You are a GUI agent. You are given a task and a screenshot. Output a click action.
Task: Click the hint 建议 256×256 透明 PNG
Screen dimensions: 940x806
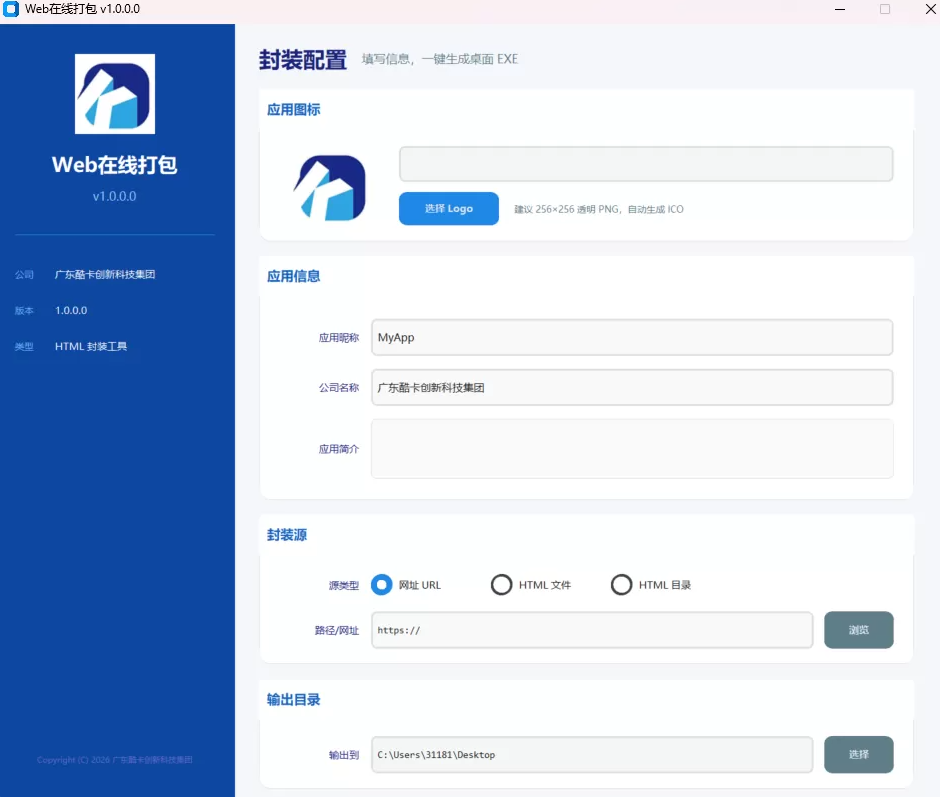[598, 209]
